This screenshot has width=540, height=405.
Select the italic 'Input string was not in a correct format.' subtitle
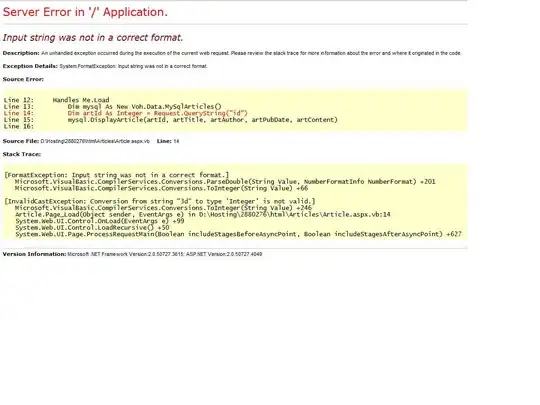tap(93, 38)
